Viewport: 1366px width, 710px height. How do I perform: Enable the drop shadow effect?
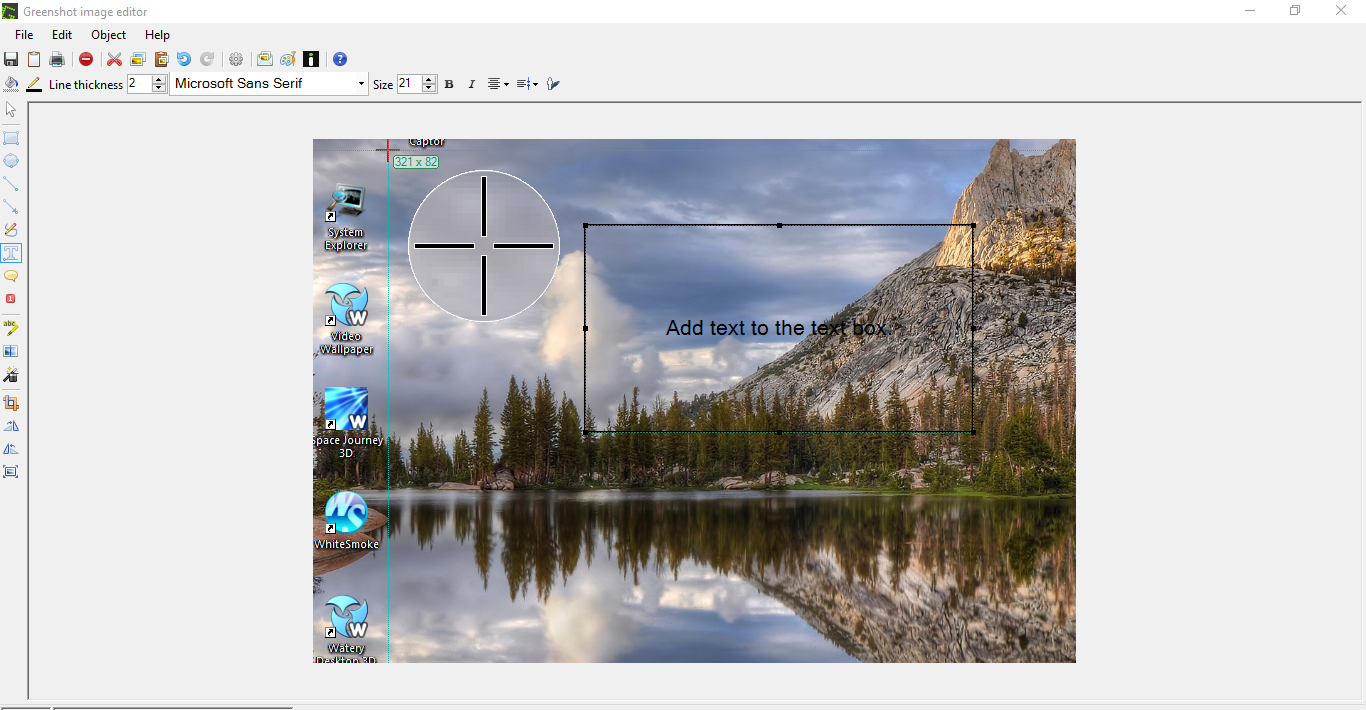552,84
